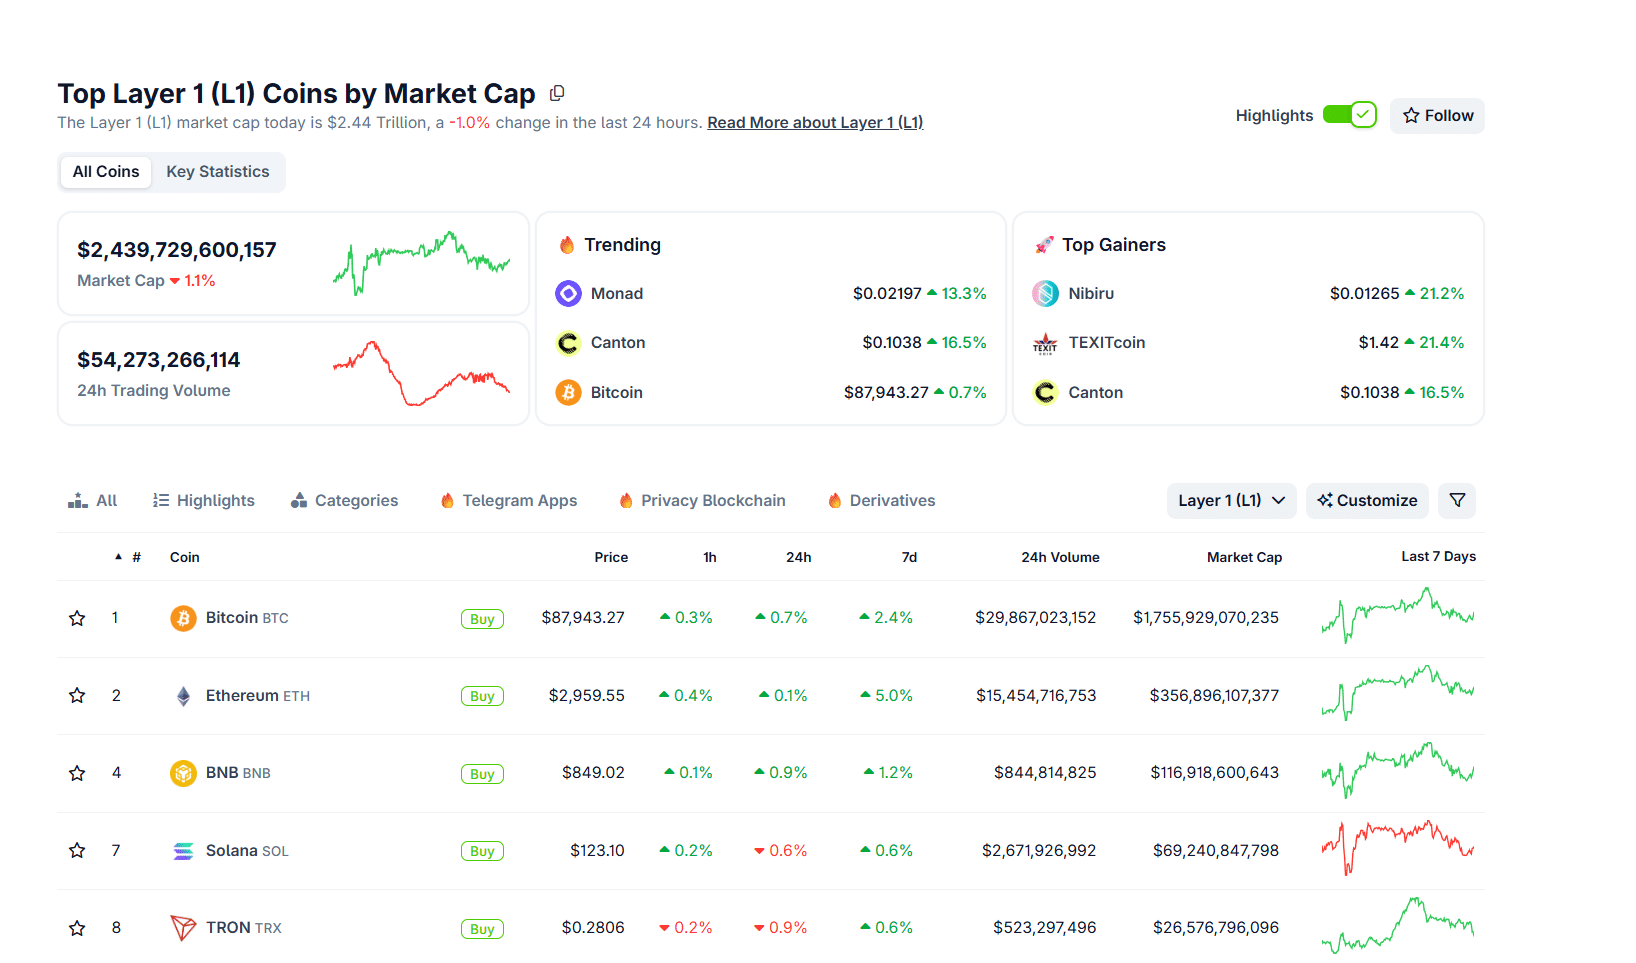Turn off the Highlights switch
1636x963 pixels.
(x=1349, y=115)
